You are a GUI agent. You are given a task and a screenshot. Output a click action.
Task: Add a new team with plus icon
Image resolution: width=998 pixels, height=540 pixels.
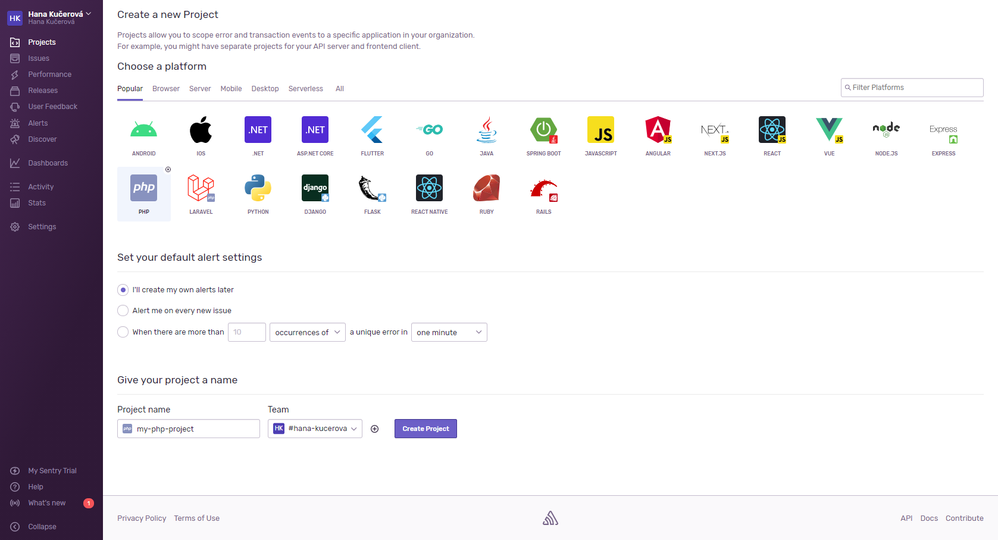(375, 429)
